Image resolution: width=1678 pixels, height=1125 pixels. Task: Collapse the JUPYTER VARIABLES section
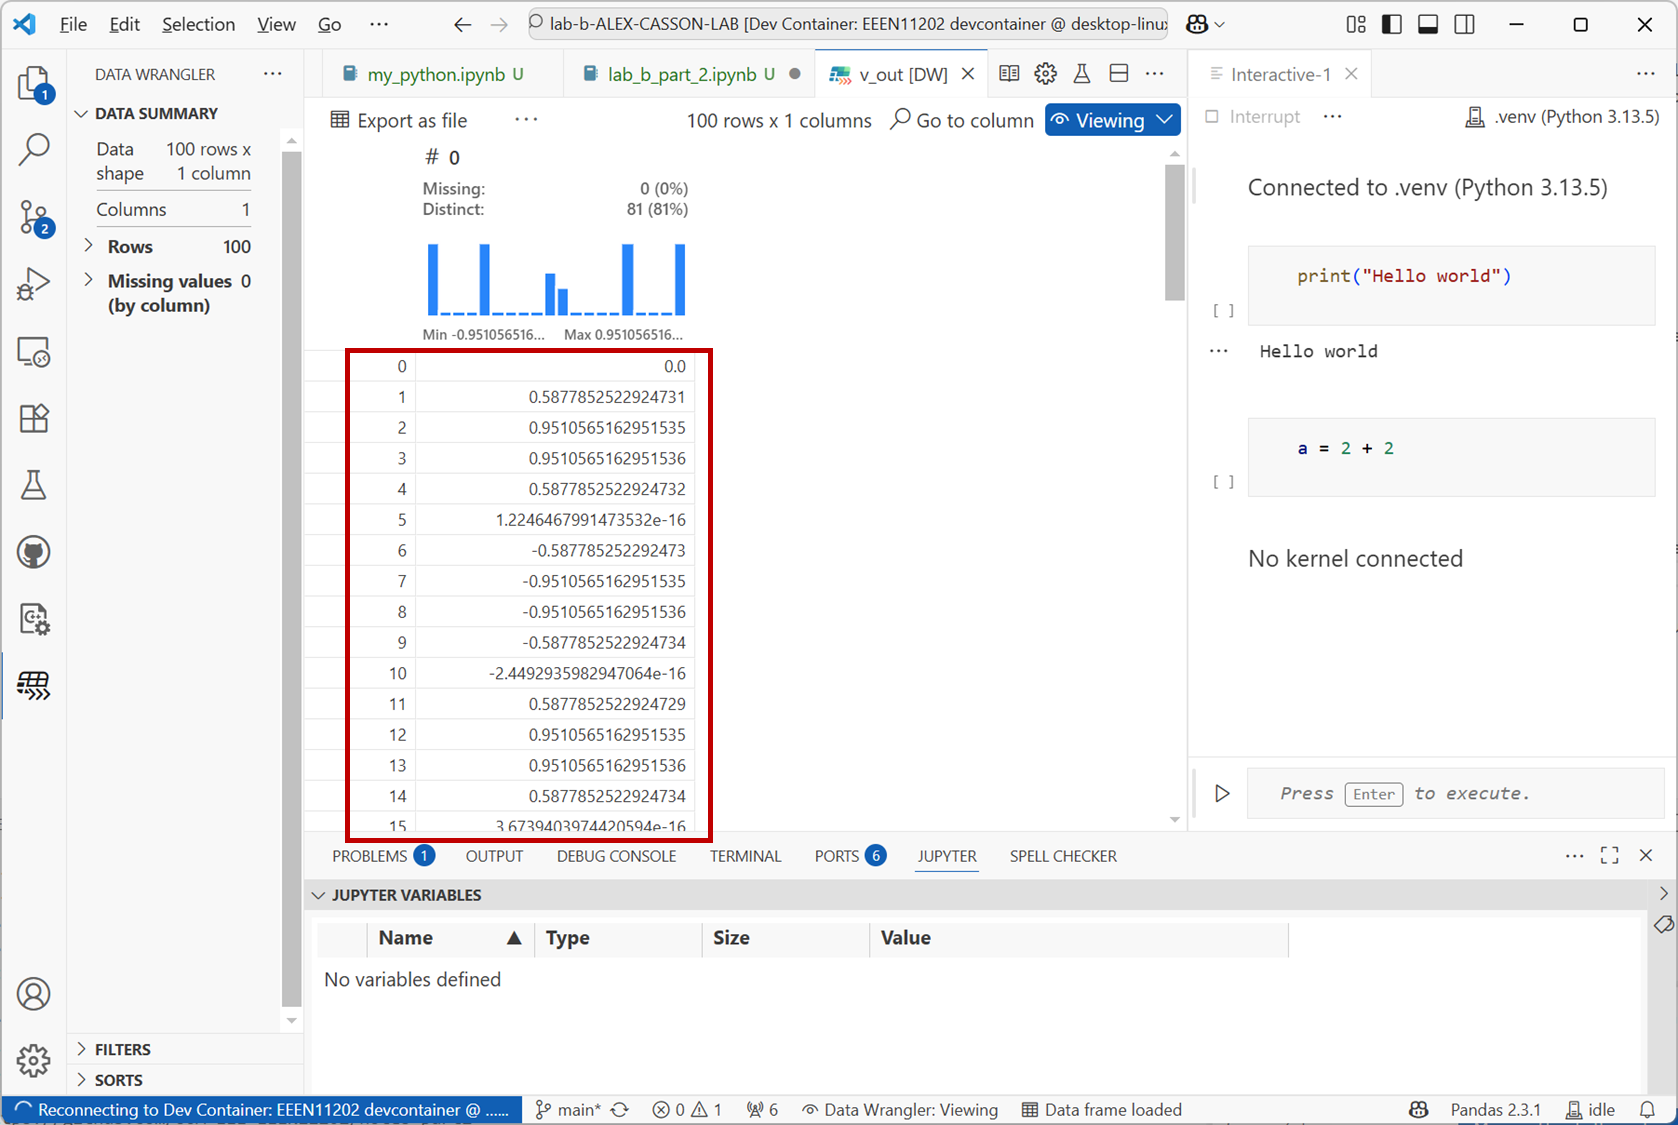pyautogui.click(x=319, y=895)
